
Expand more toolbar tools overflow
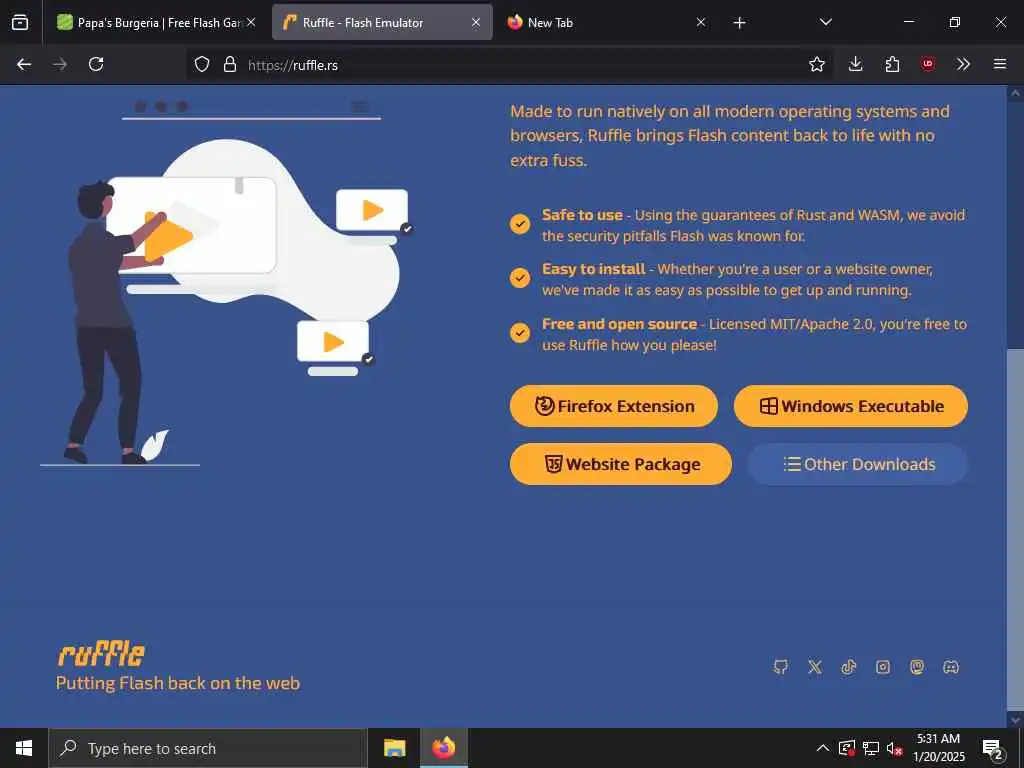[x=963, y=64]
